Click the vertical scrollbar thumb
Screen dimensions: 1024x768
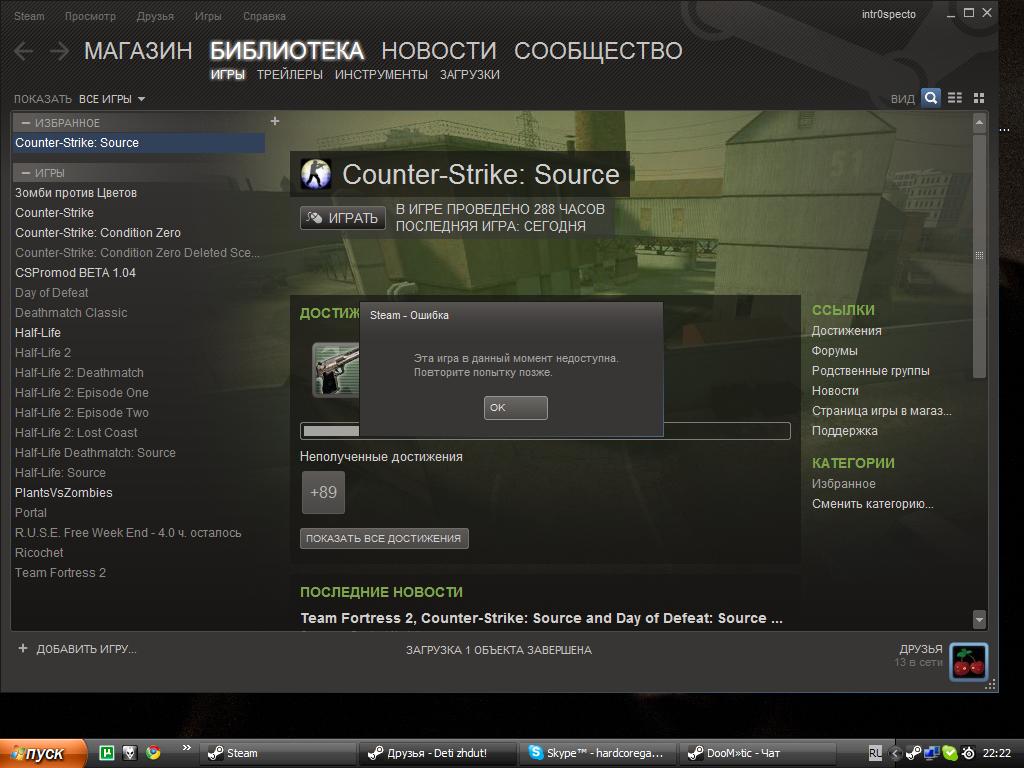point(979,255)
